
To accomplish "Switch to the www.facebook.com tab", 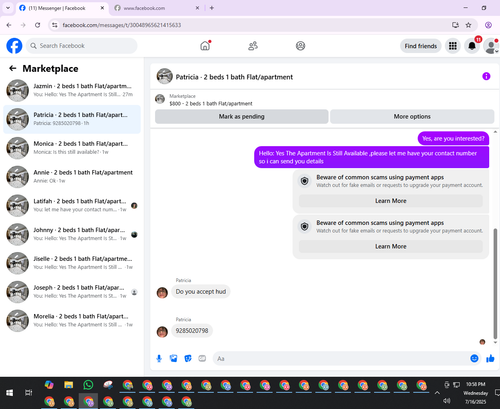I will (x=156, y=8).
